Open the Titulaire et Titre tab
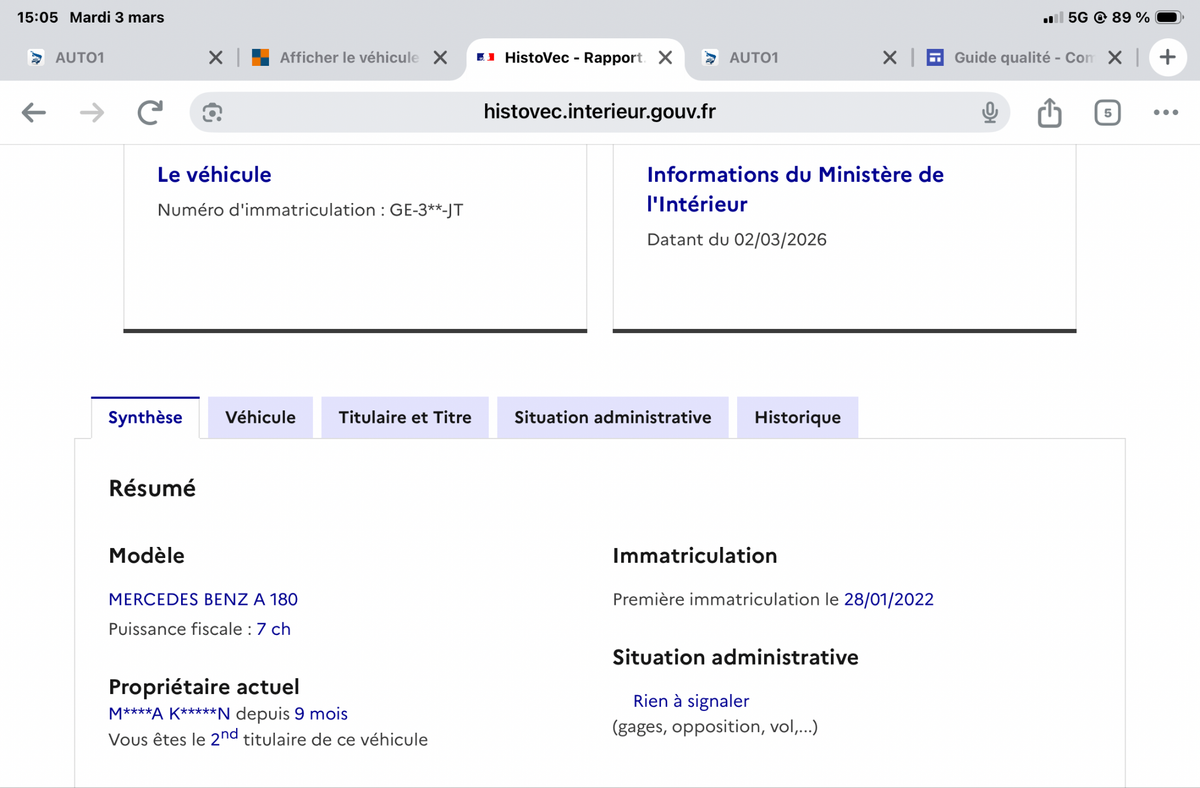Screen dimensions: 1200x788 (405, 417)
